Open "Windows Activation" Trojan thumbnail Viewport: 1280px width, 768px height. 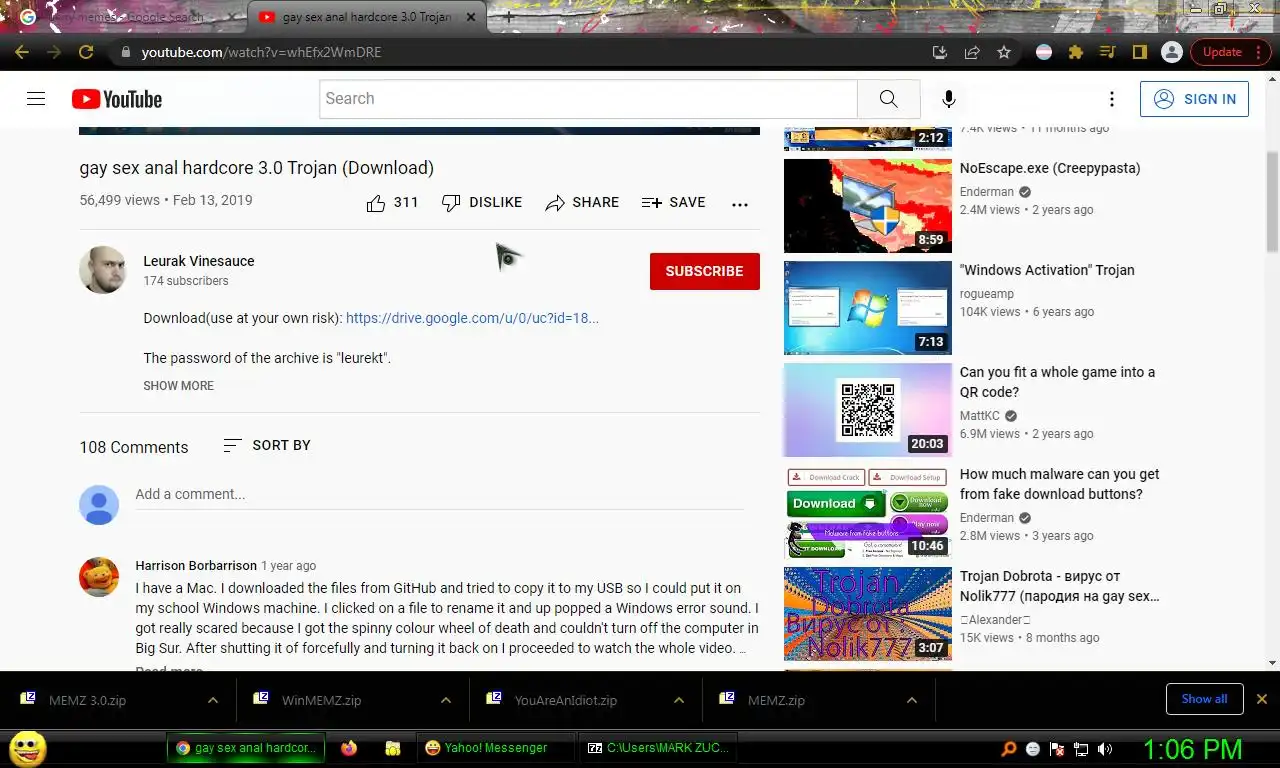[x=868, y=308]
